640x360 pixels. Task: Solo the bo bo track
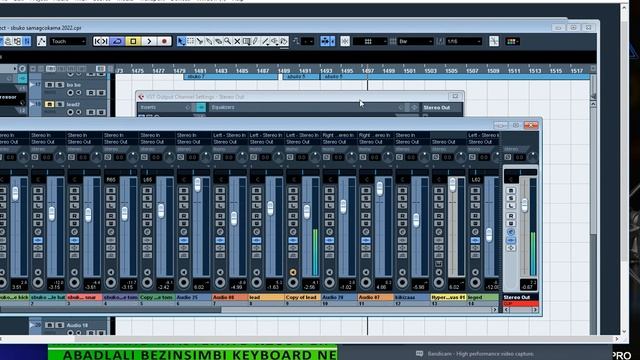click(60, 85)
